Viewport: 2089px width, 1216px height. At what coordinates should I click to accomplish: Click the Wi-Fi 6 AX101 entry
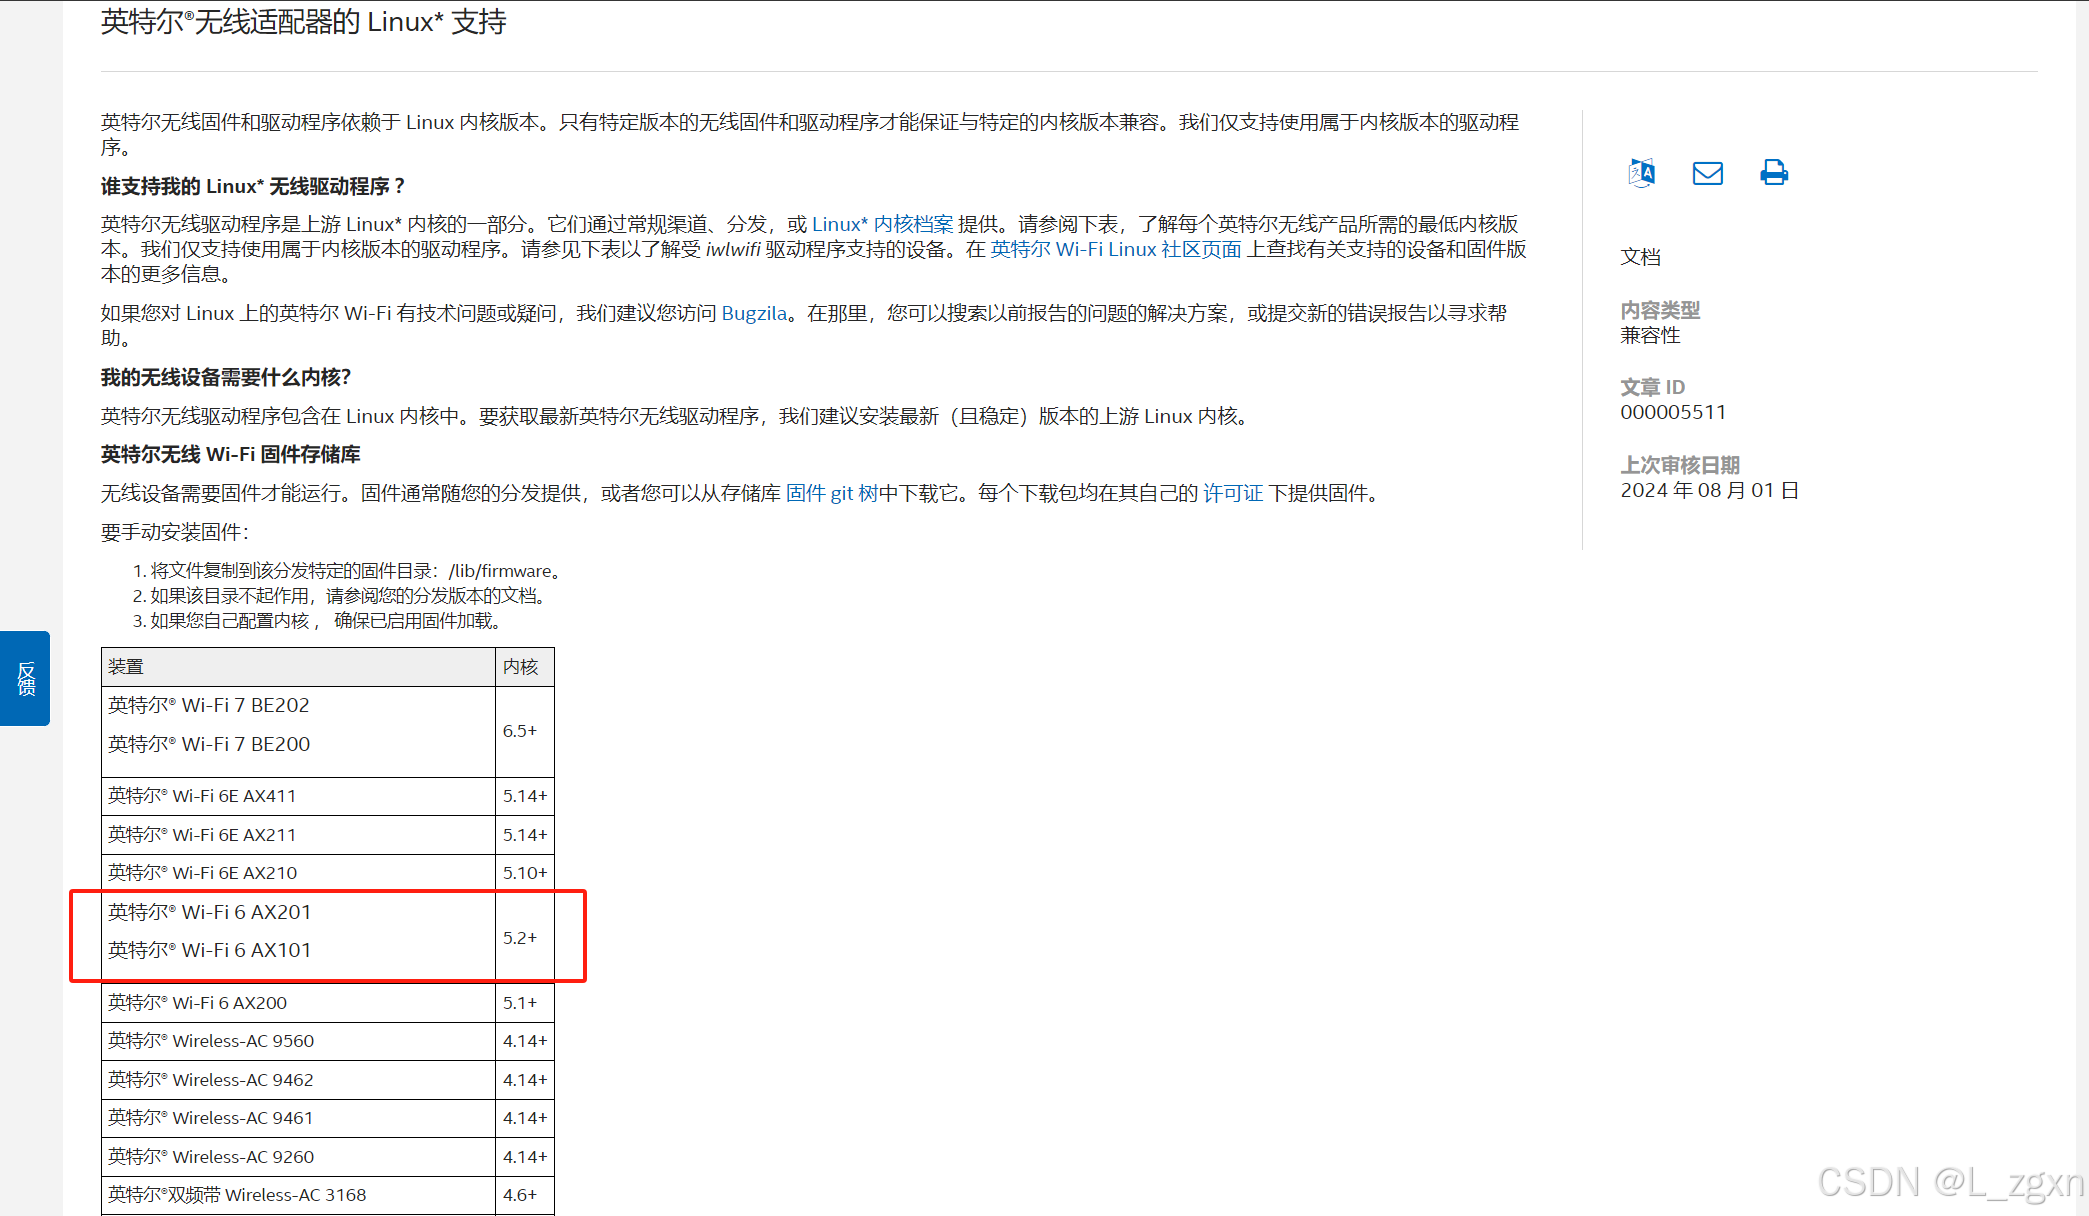210,950
